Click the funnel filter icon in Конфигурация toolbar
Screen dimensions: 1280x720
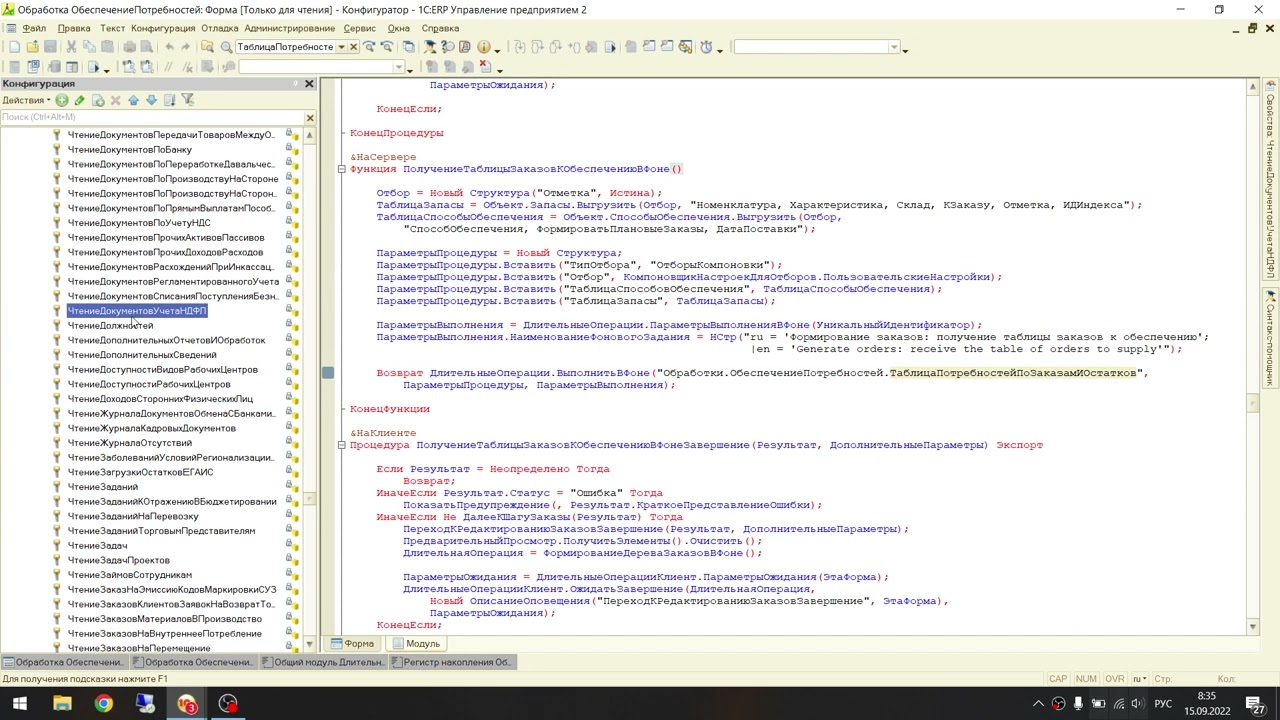(188, 100)
